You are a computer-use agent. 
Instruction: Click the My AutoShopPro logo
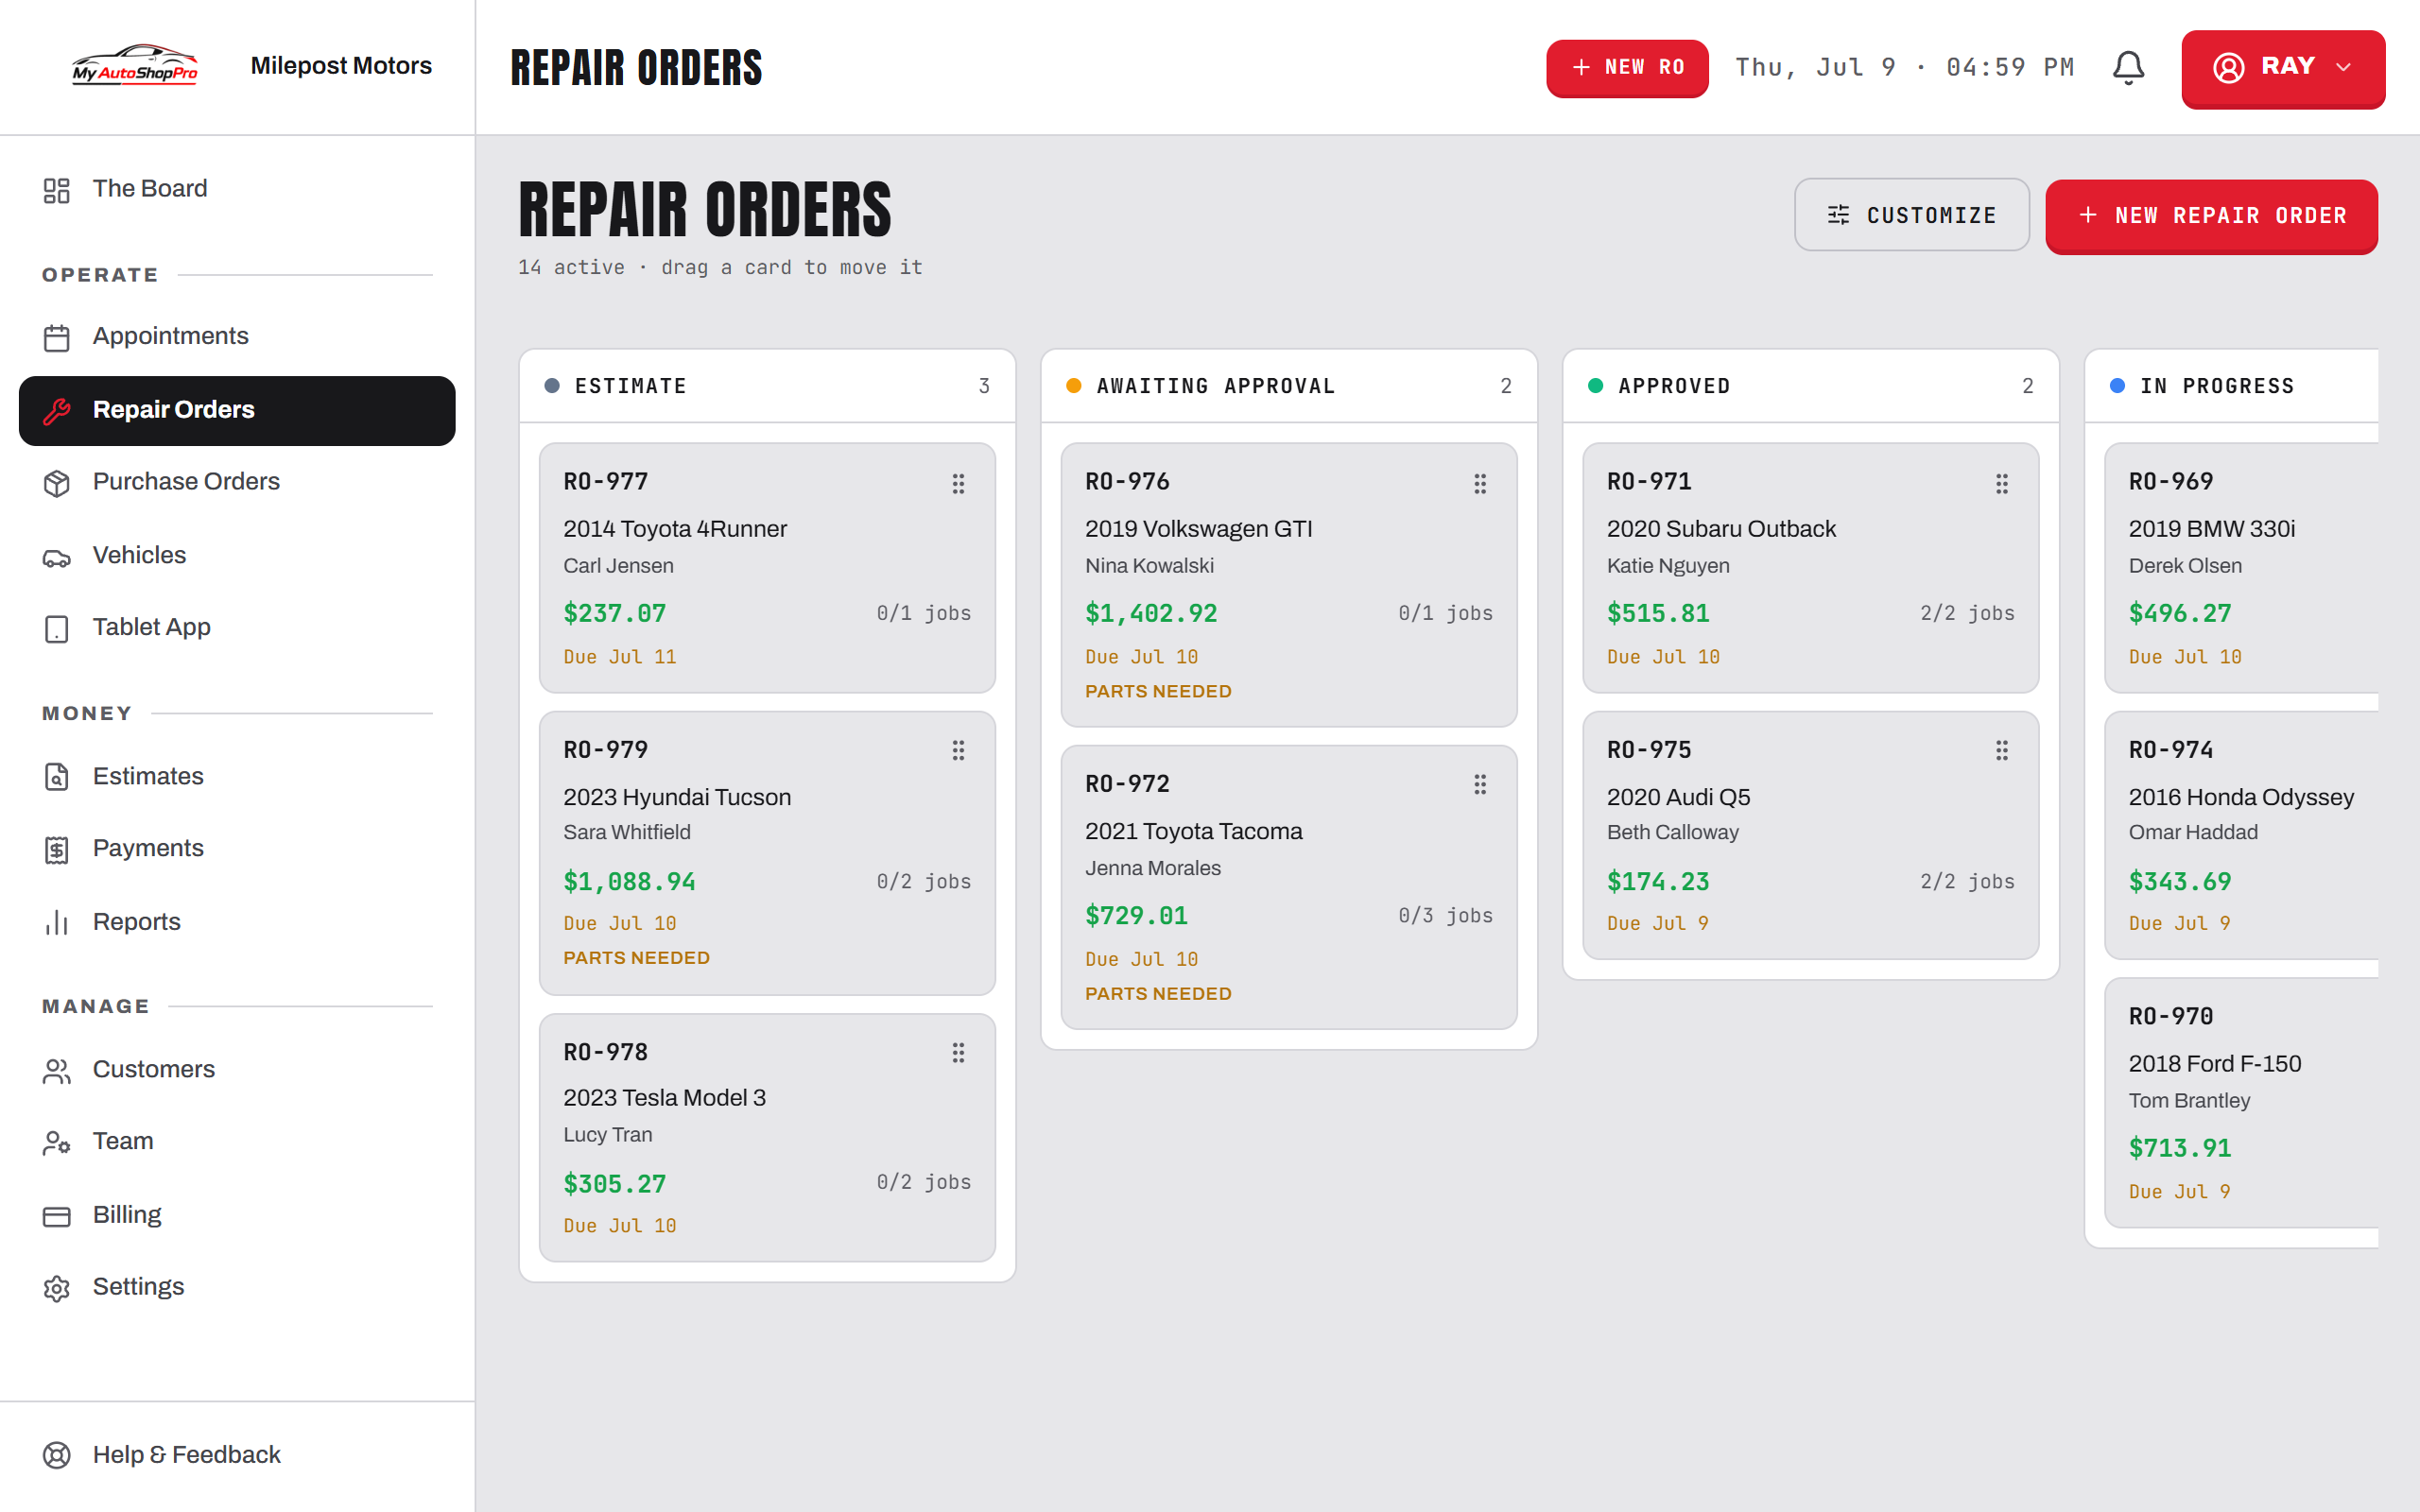(135, 65)
